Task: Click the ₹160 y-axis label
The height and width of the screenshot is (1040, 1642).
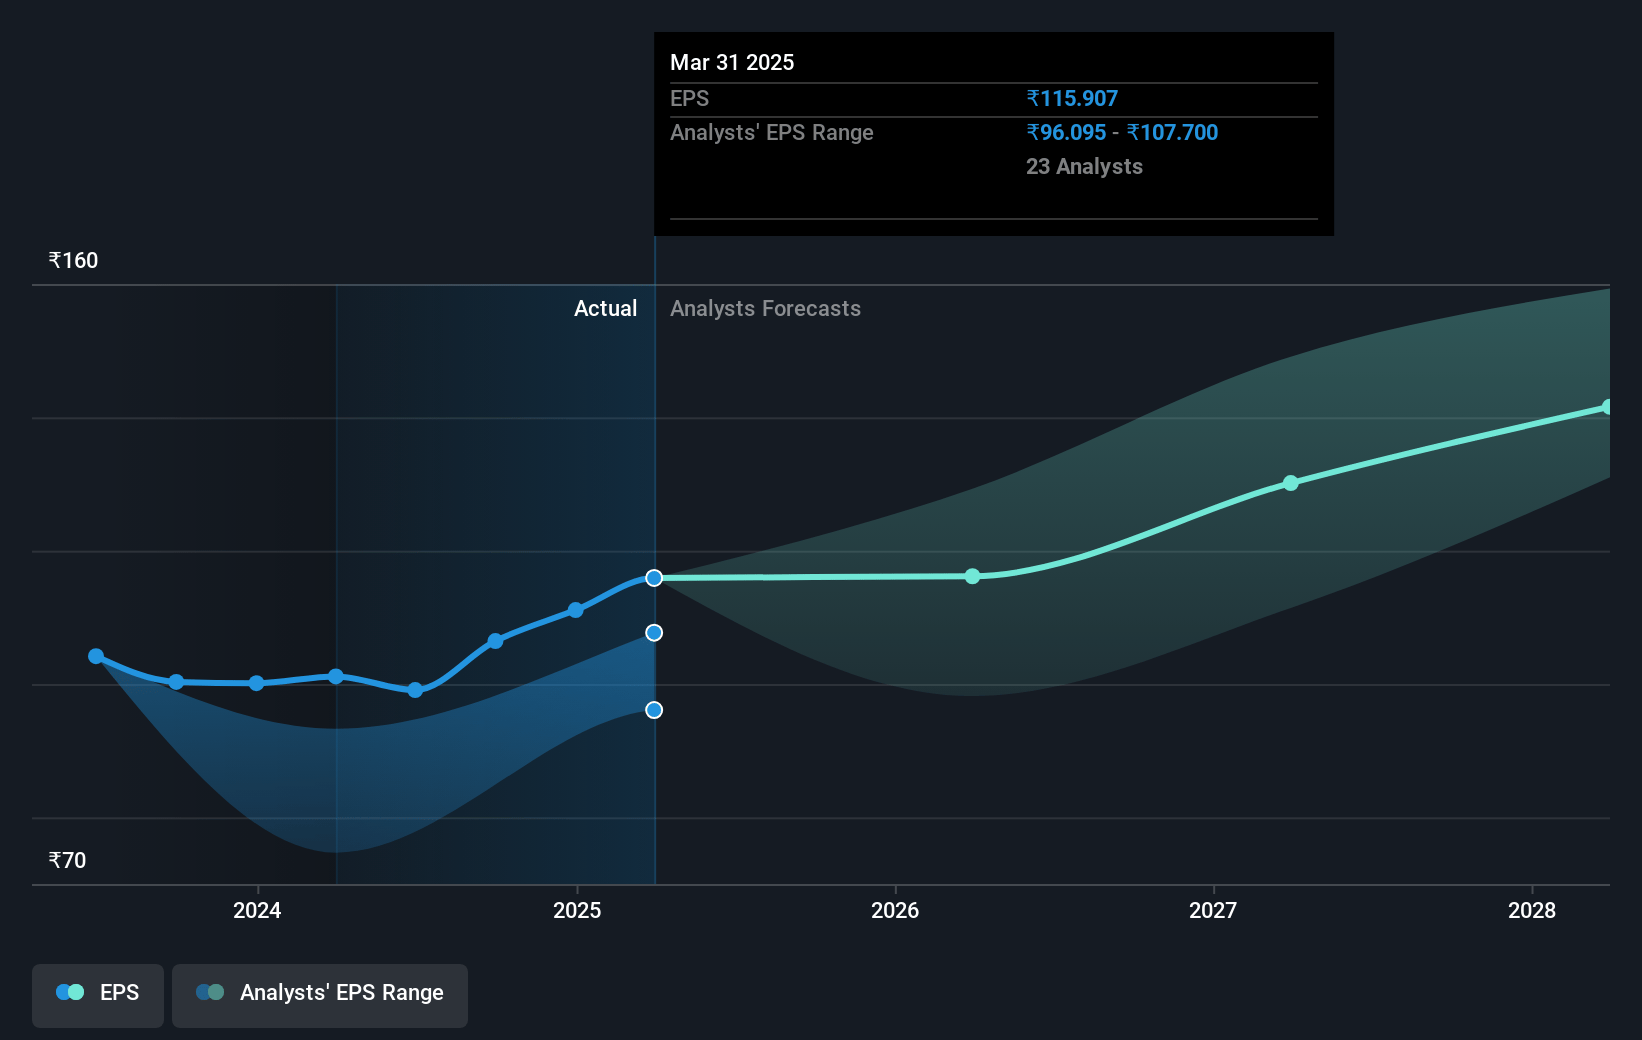Action: 73,260
